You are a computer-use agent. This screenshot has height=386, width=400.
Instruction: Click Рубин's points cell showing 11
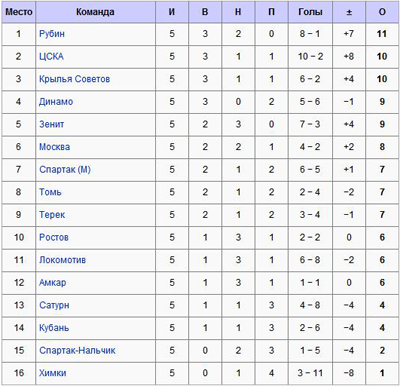pyautogui.click(x=382, y=34)
